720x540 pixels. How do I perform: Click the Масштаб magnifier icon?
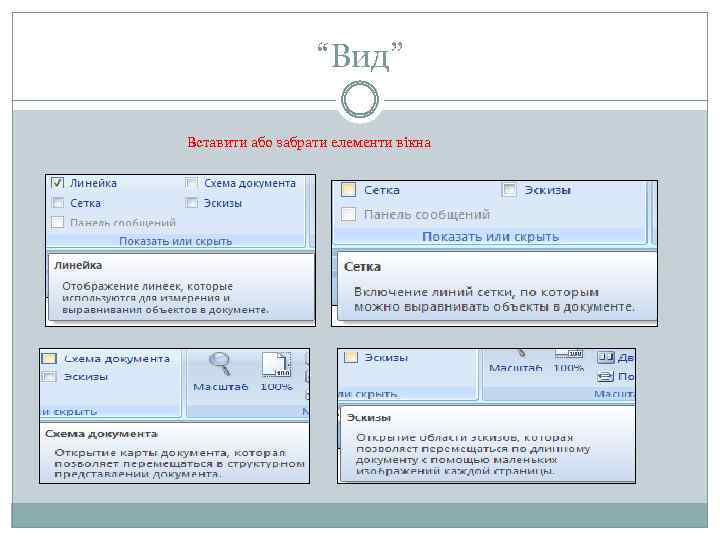(x=220, y=364)
